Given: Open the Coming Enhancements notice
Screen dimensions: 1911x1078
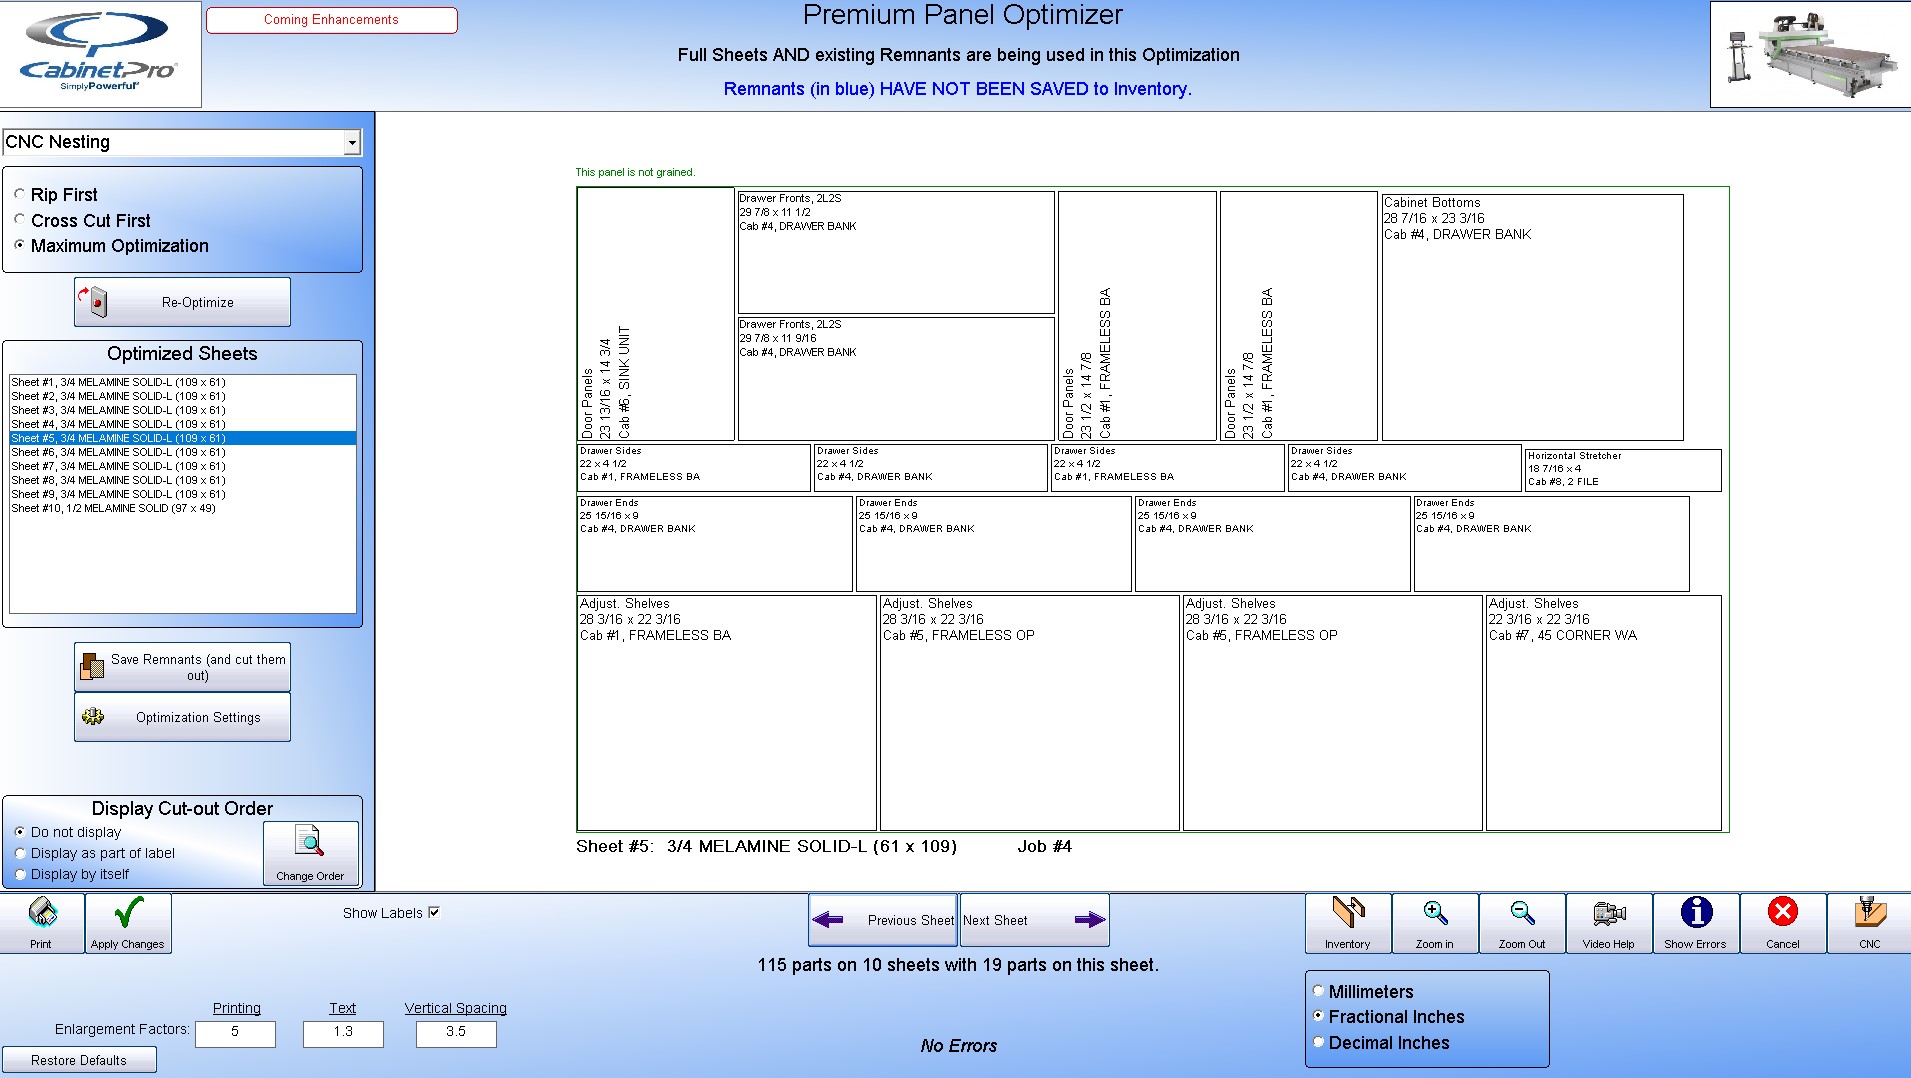Looking at the screenshot, I should pos(332,20).
